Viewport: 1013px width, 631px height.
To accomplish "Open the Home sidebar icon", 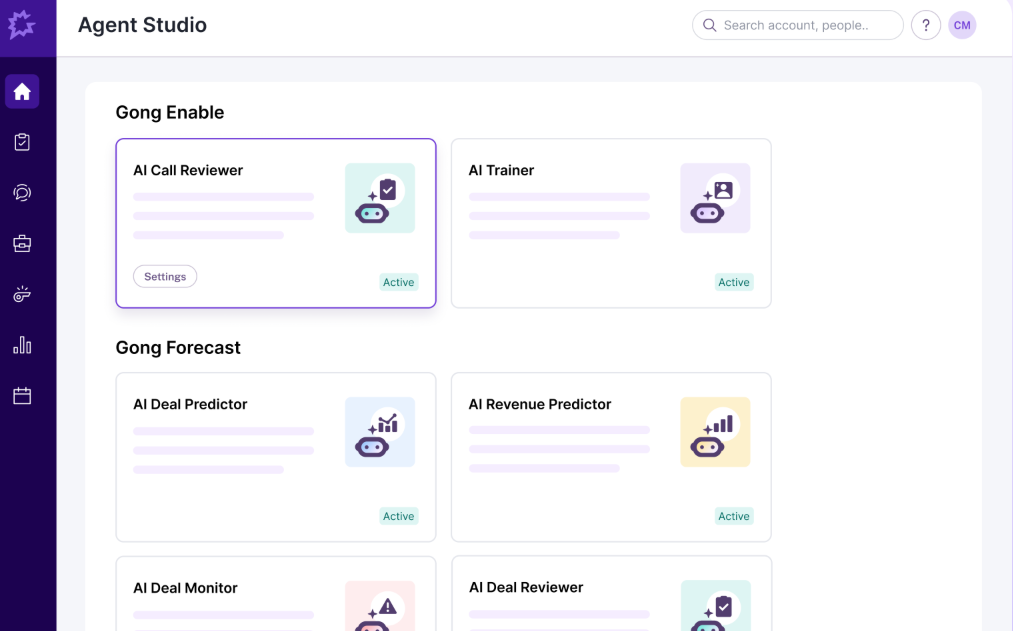I will [22, 92].
